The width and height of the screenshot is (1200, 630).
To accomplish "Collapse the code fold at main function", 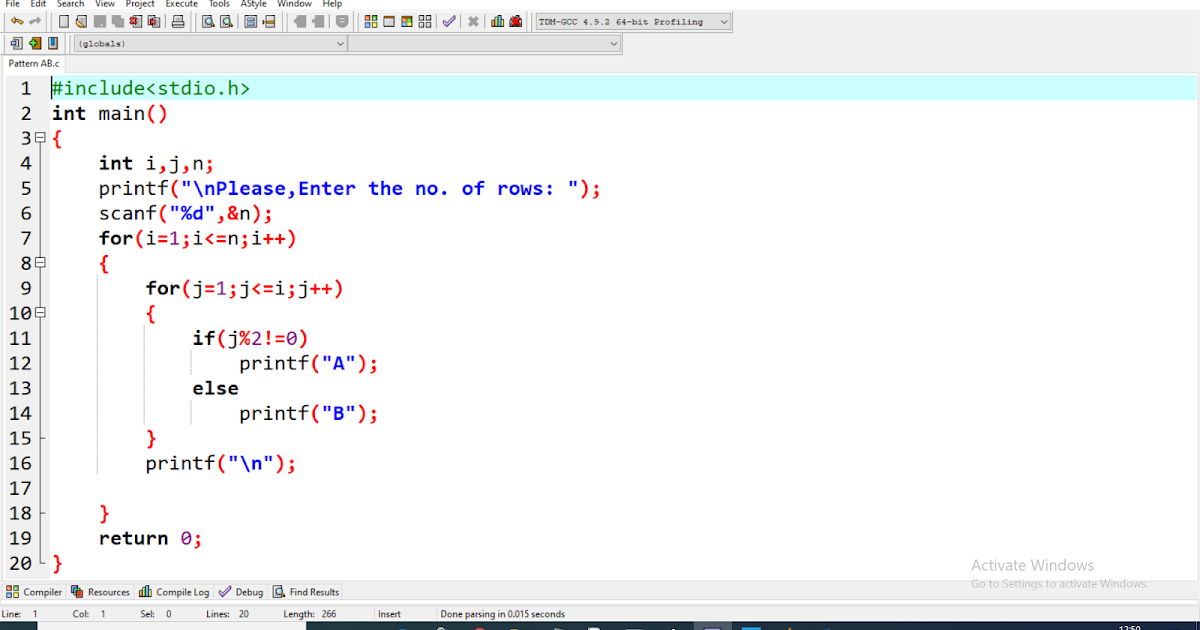I will (x=38, y=138).
